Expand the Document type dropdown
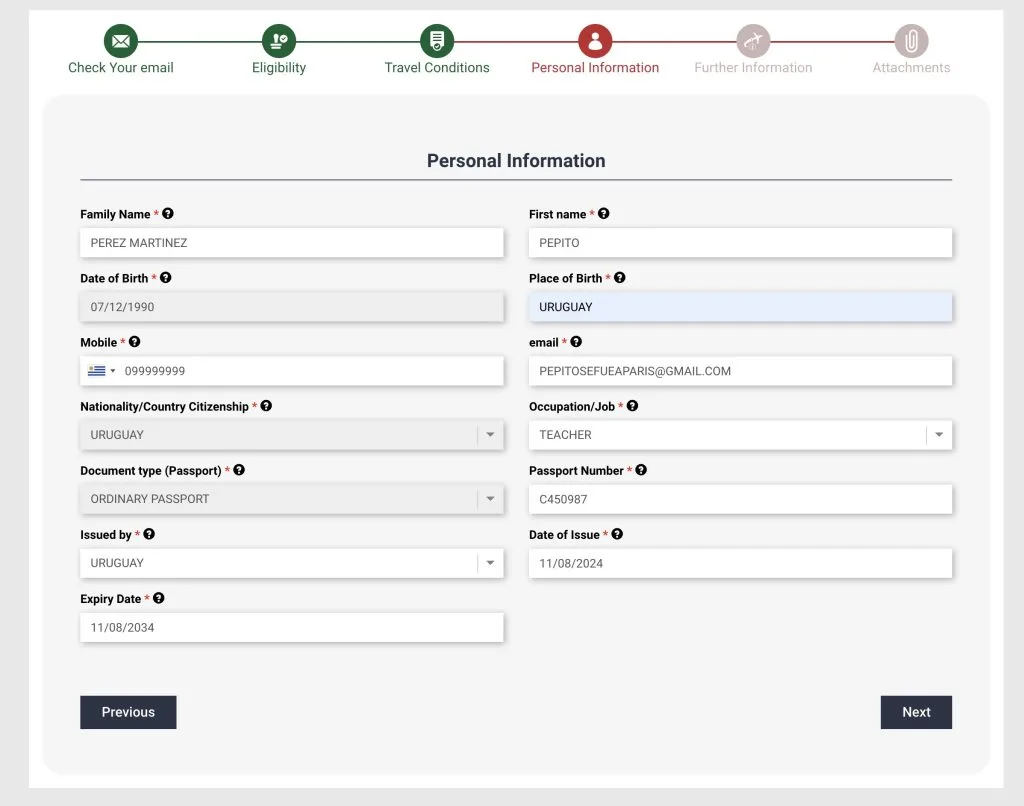 point(490,499)
